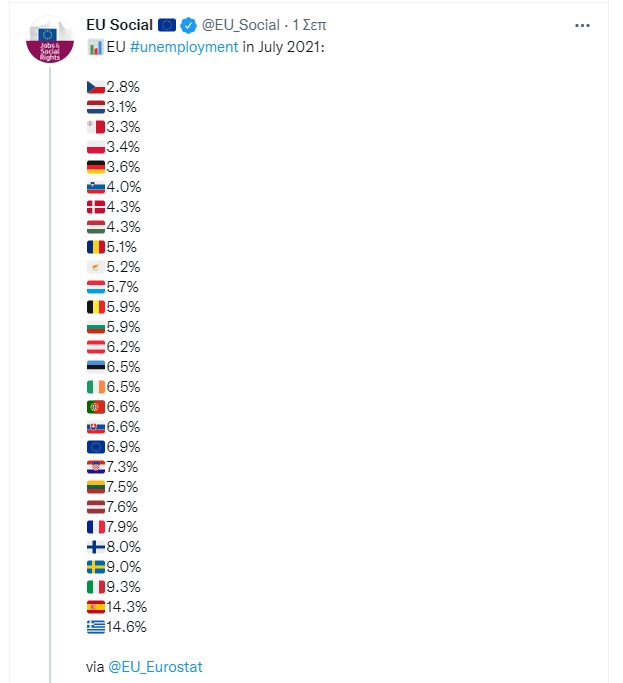
Task: Open the @EU_Social handle
Action: tap(240, 24)
